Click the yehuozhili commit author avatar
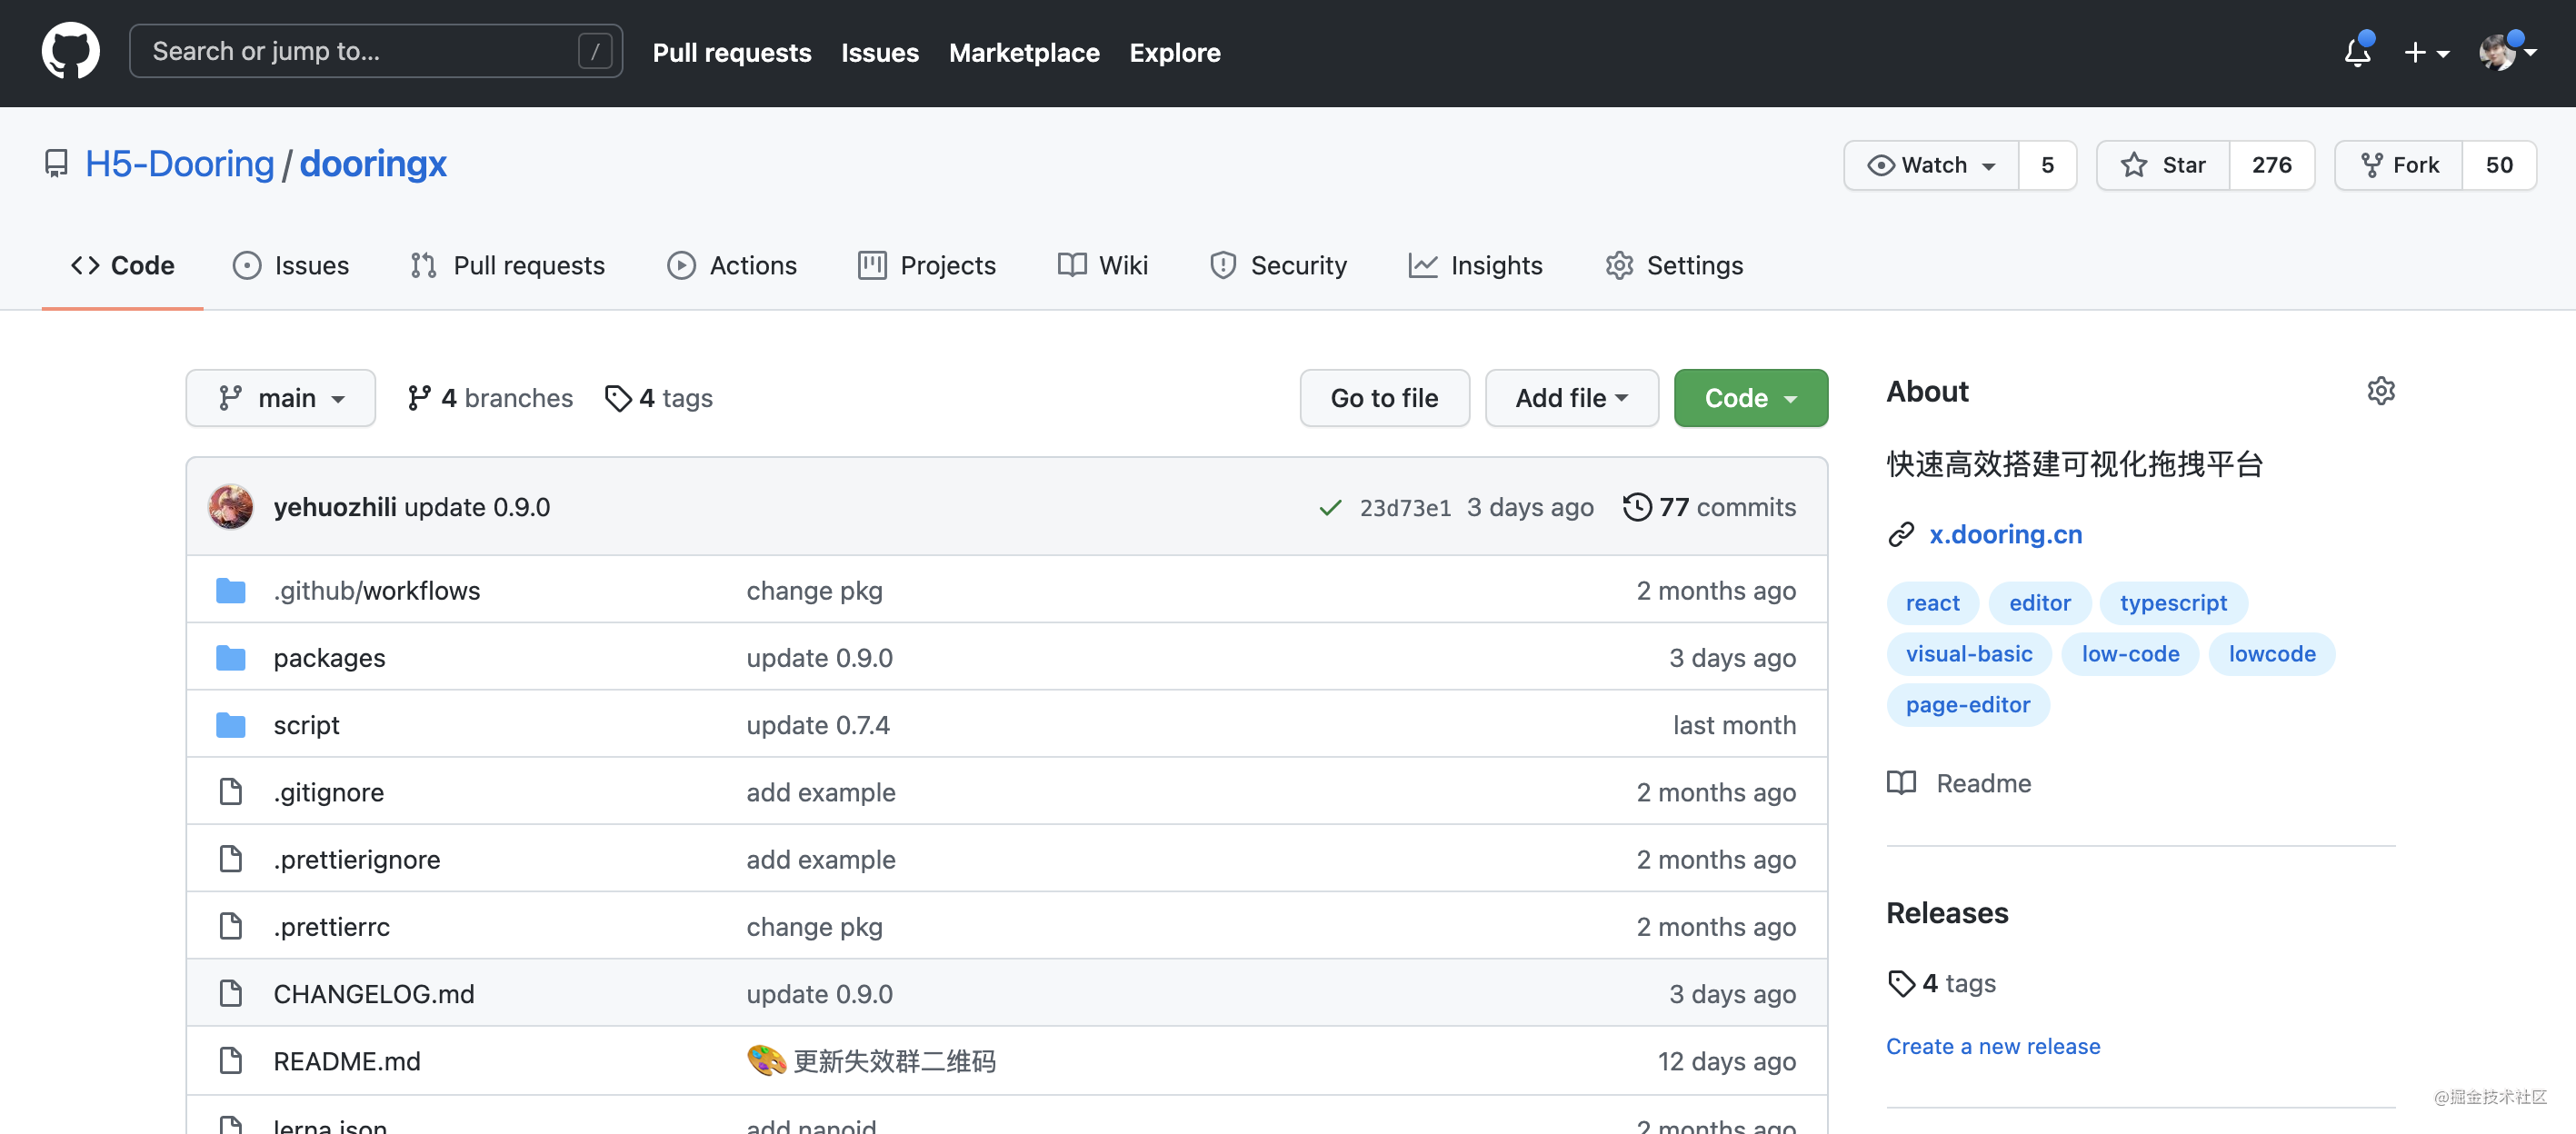2576x1134 pixels. tap(230, 507)
